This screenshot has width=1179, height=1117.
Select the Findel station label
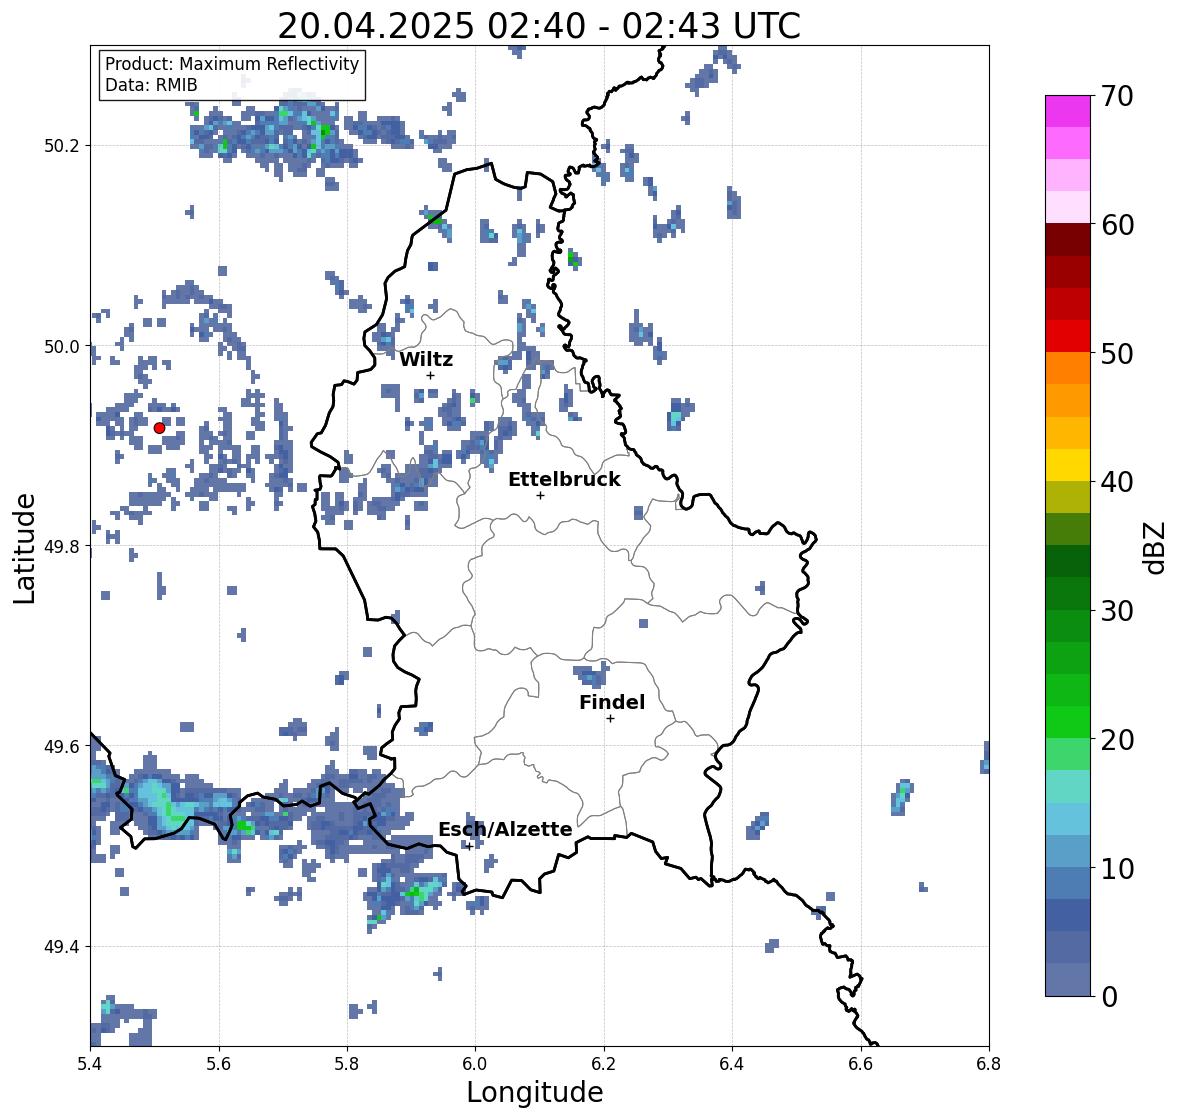tap(612, 702)
